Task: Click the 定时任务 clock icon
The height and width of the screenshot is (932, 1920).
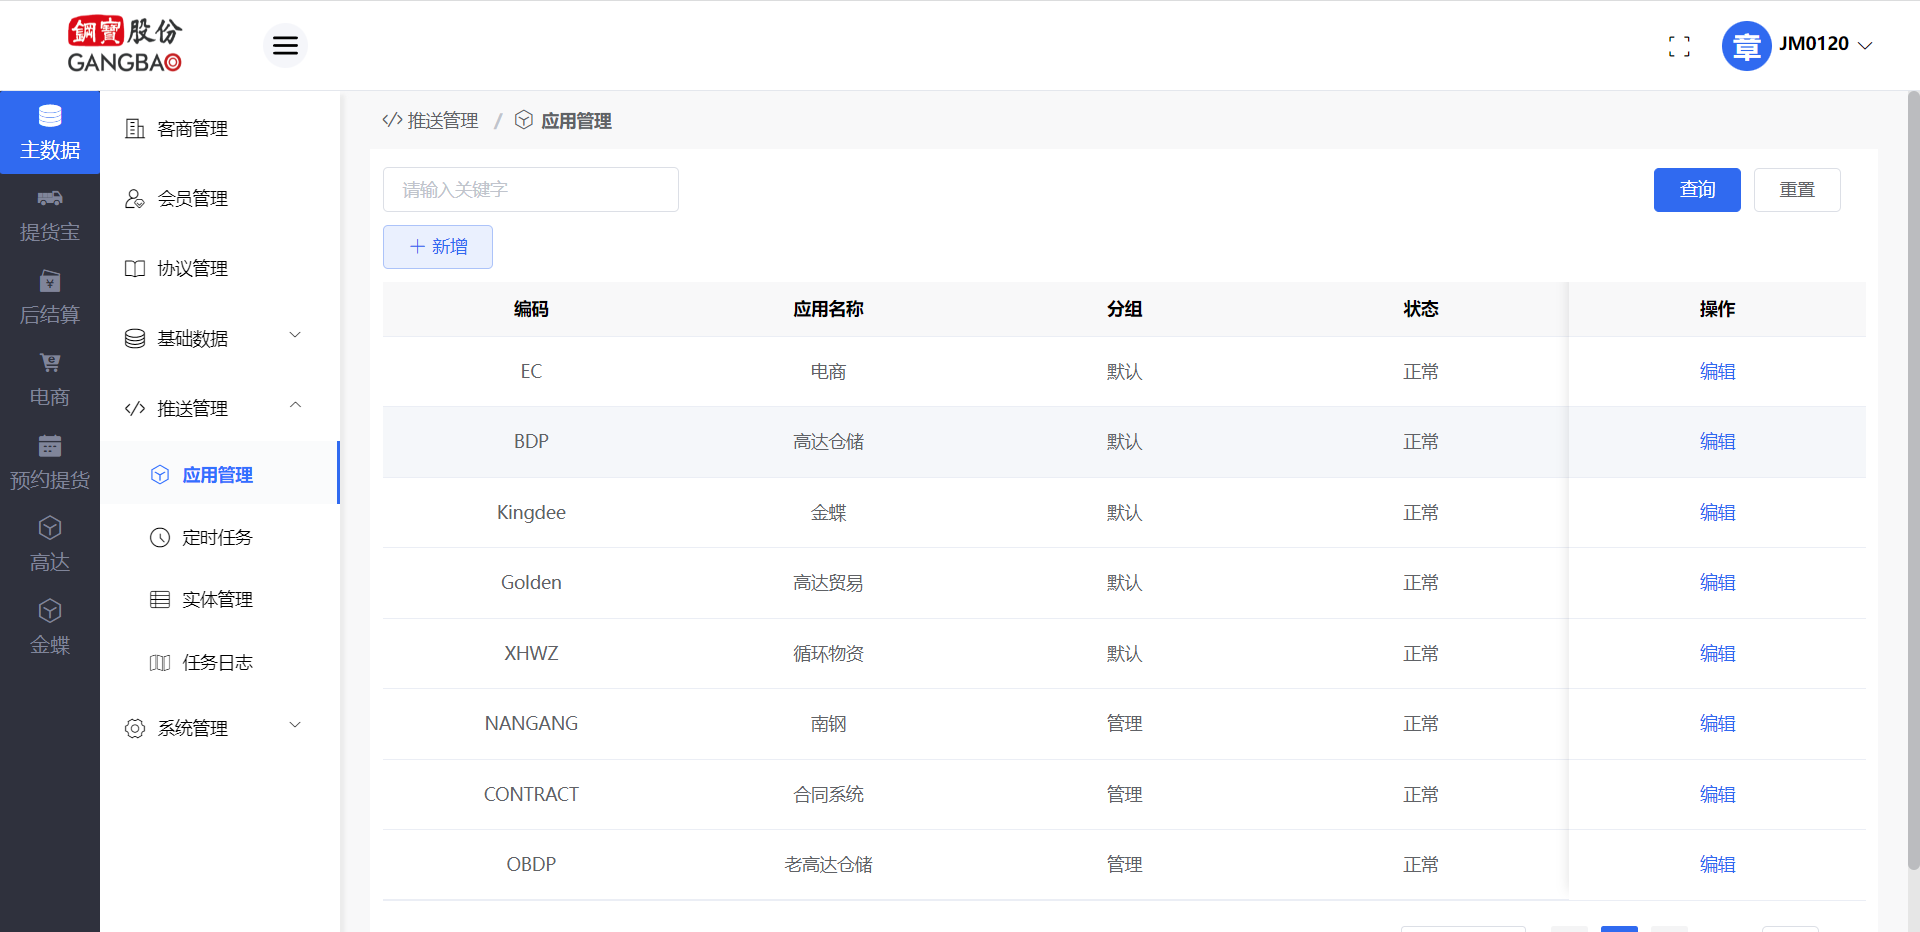Action: (x=160, y=537)
